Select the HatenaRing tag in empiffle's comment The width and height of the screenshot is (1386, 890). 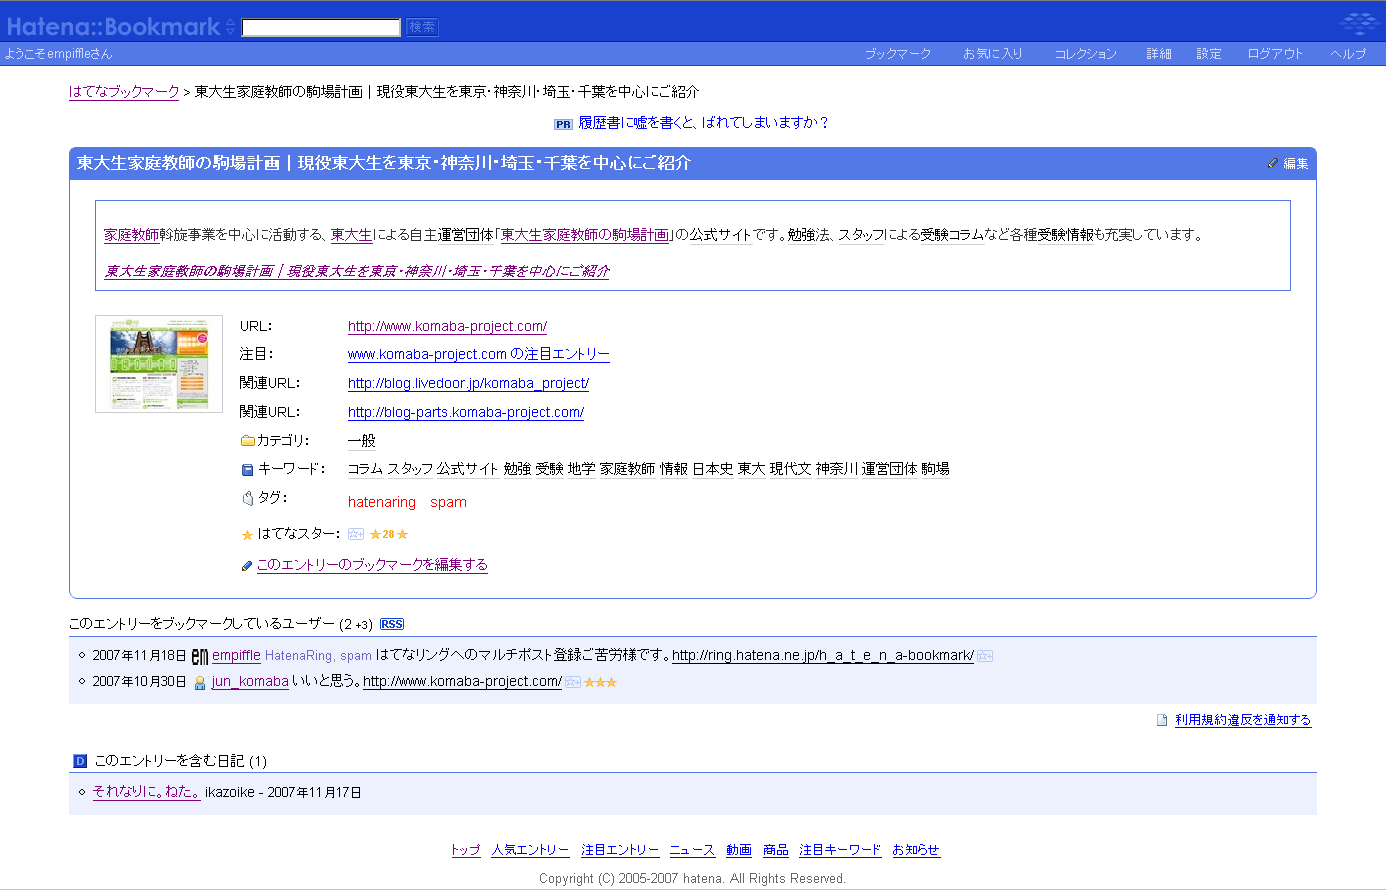pos(299,656)
